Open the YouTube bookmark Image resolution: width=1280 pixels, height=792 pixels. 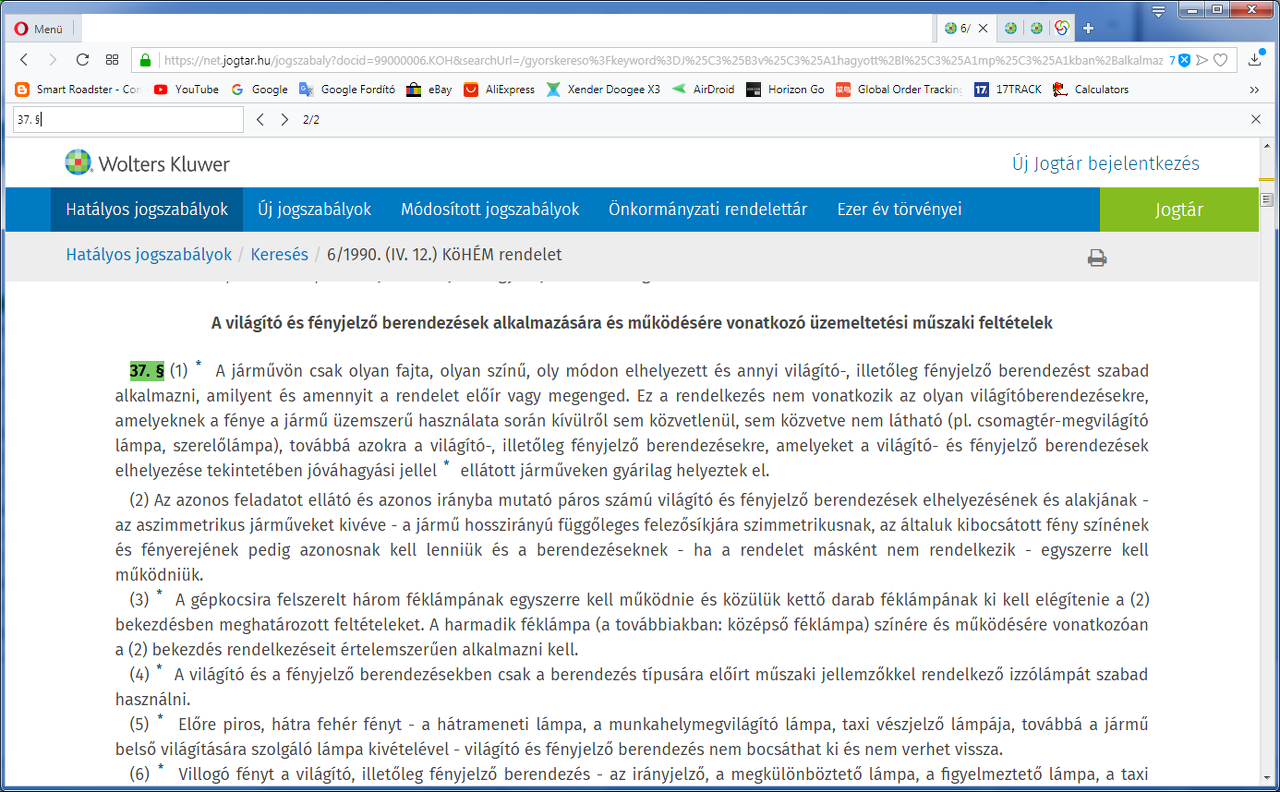(187, 89)
